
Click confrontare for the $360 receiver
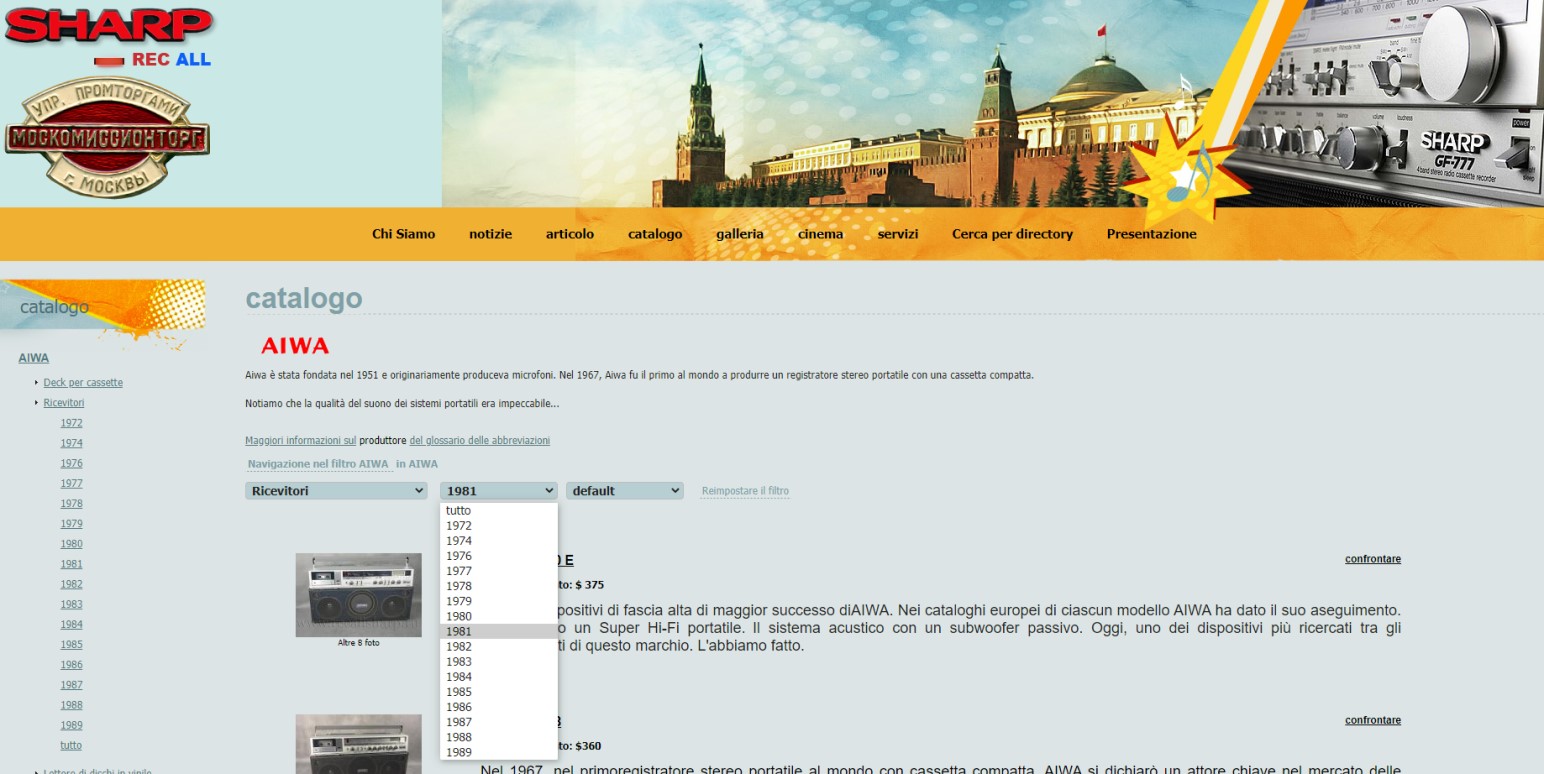(x=1373, y=720)
